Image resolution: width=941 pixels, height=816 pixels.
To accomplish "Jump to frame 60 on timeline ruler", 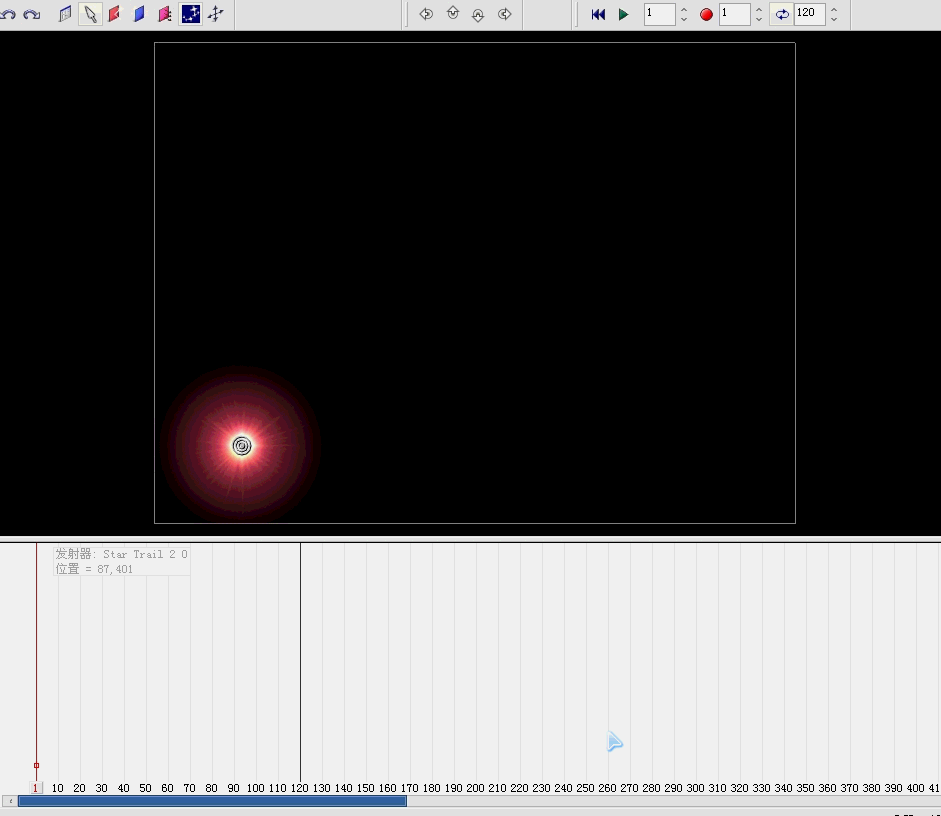I will (x=167, y=788).
